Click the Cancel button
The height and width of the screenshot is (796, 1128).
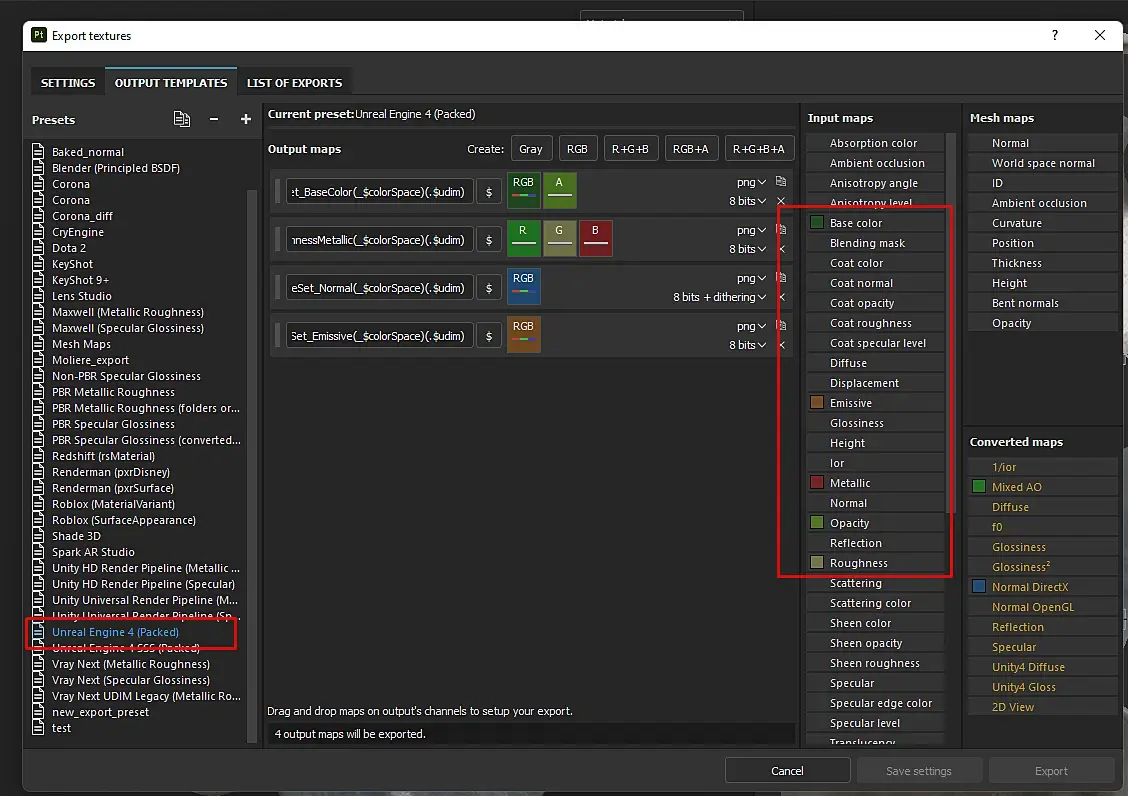[787, 771]
